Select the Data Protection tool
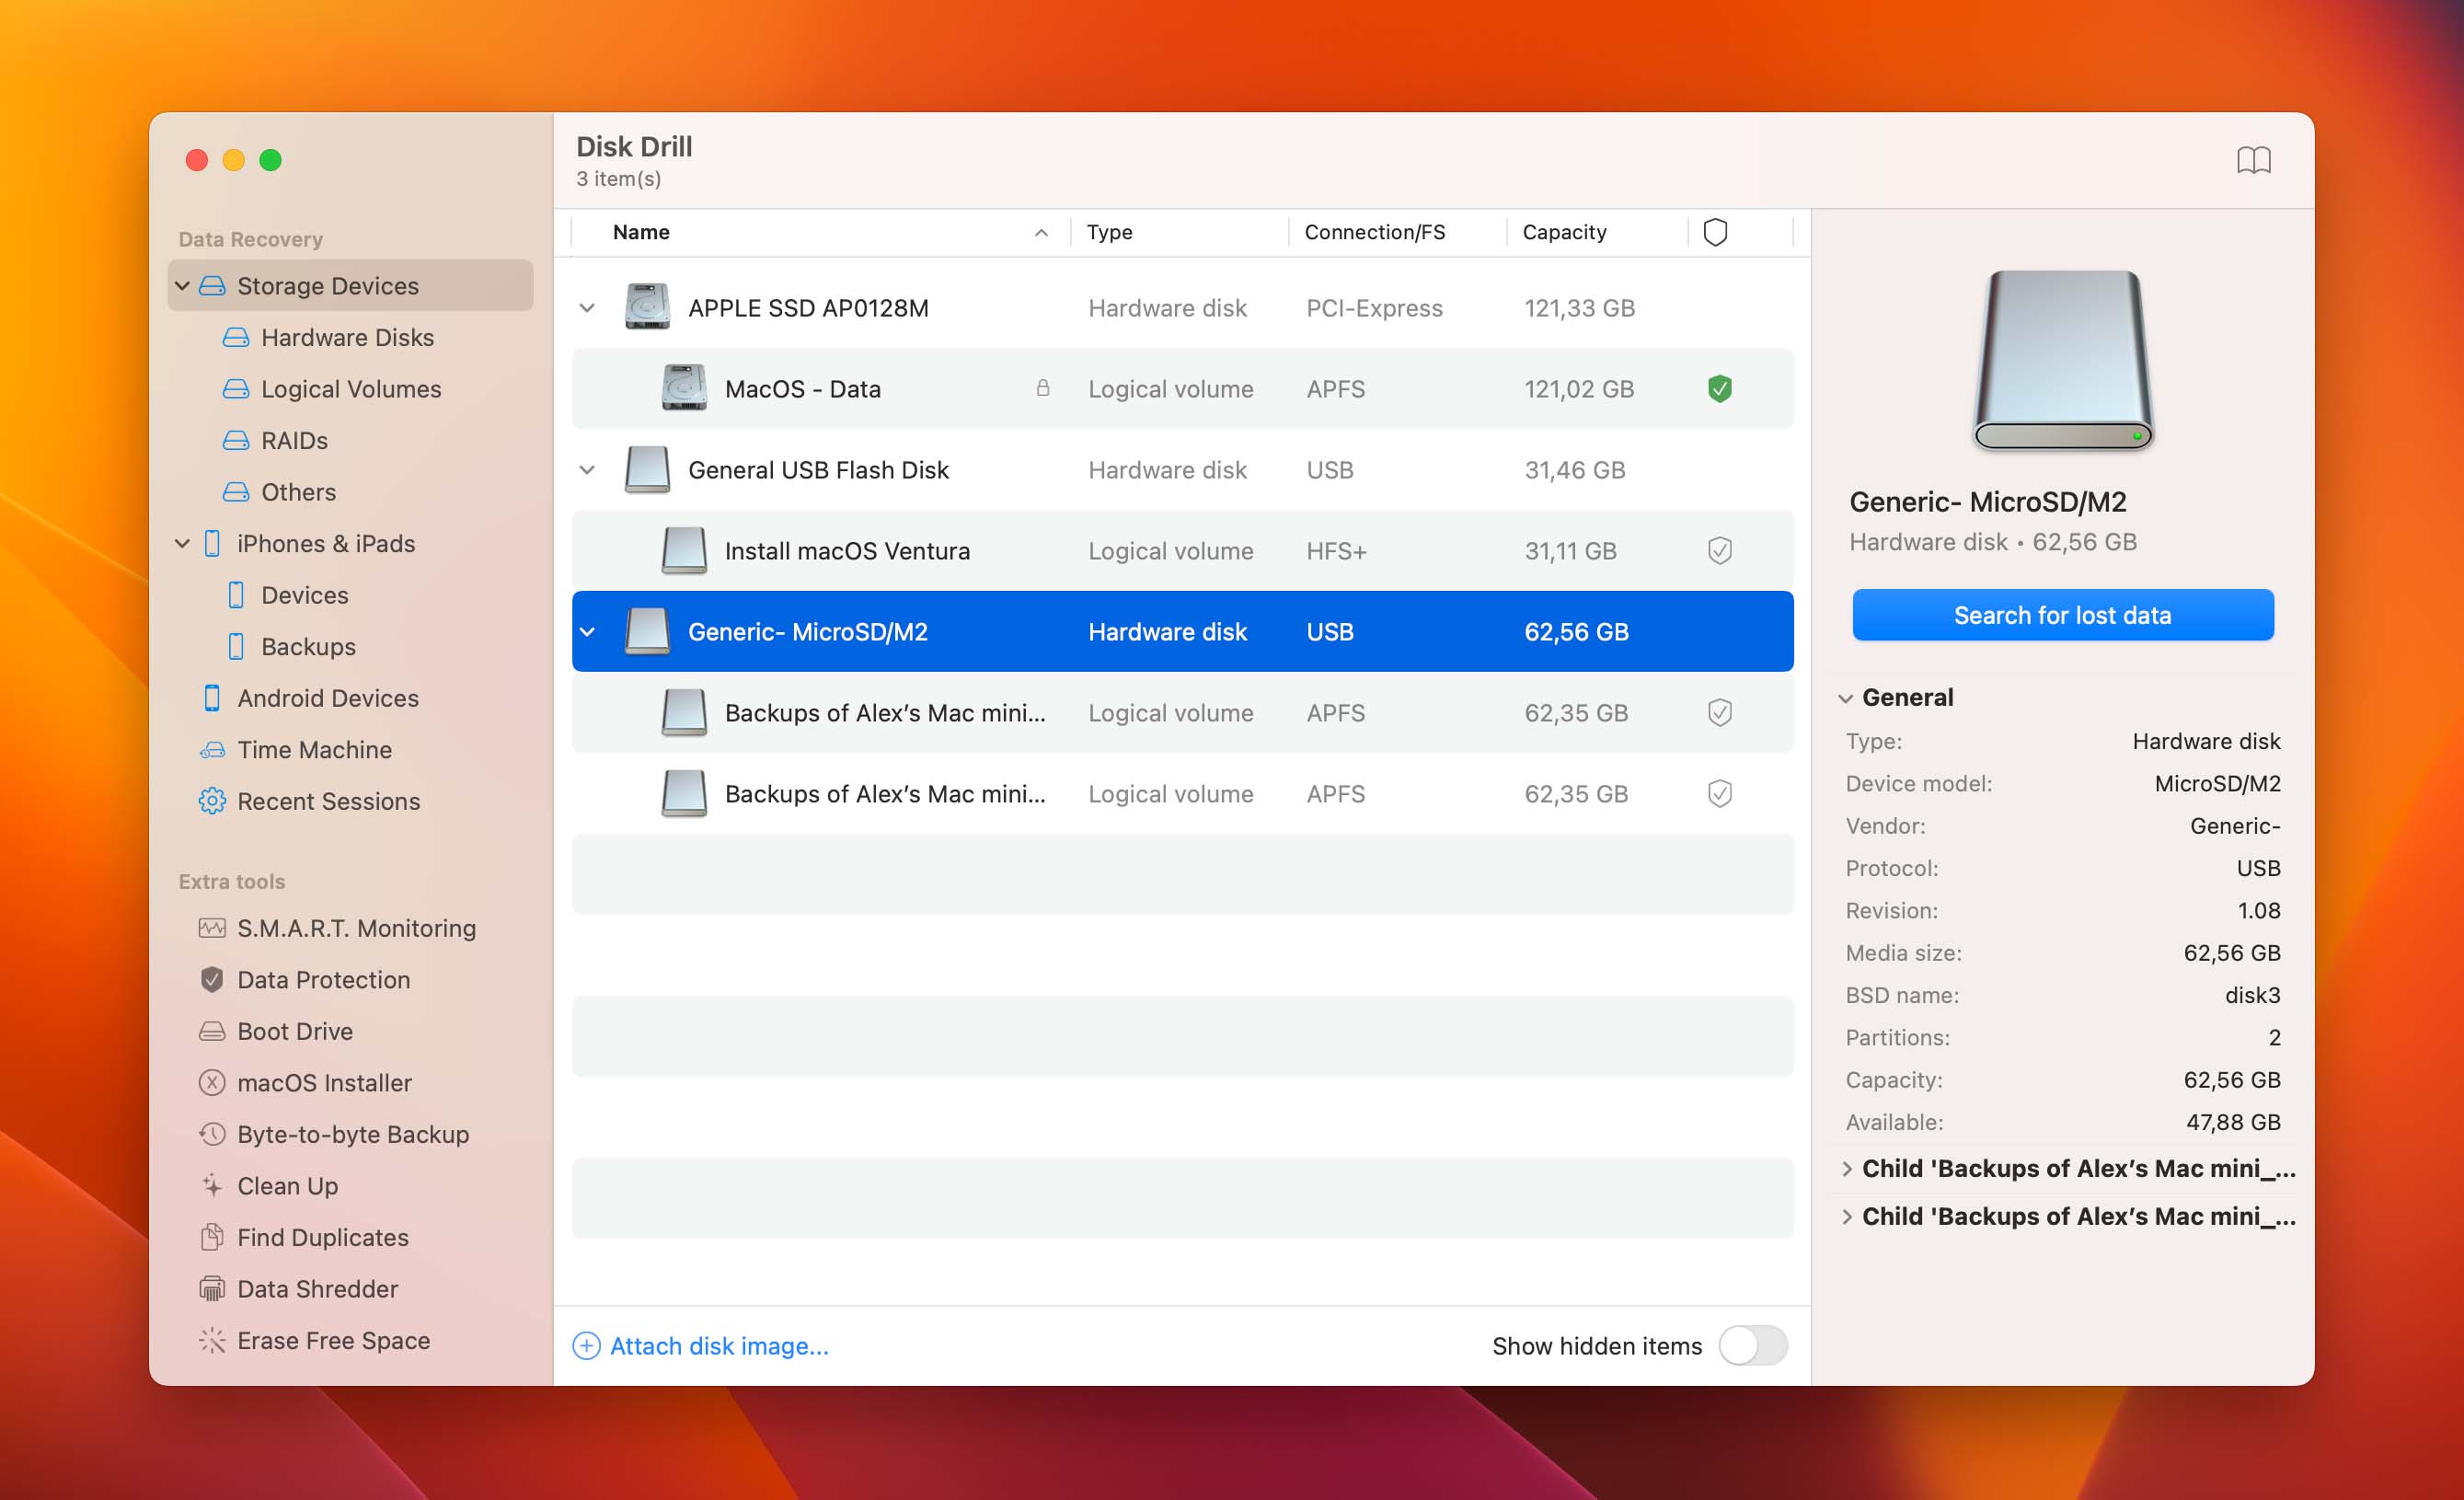The image size is (2464, 1500). tap(324, 979)
